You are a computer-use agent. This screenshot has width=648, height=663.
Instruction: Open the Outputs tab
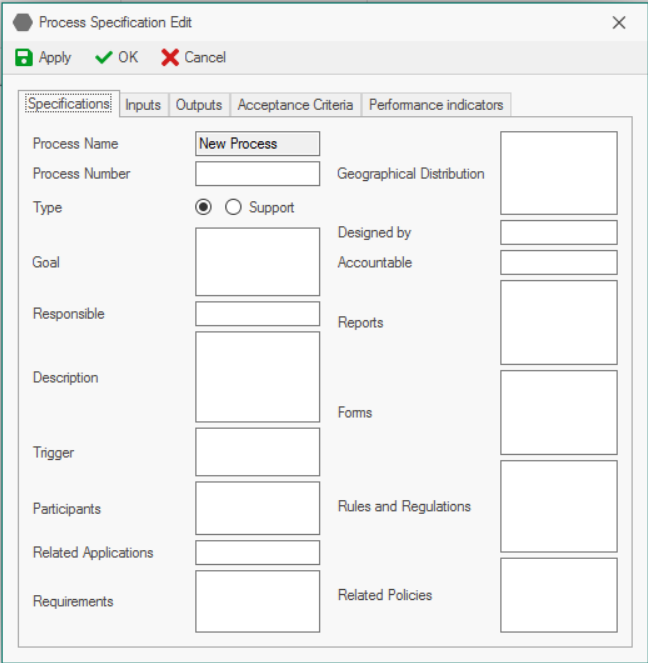(199, 105)
